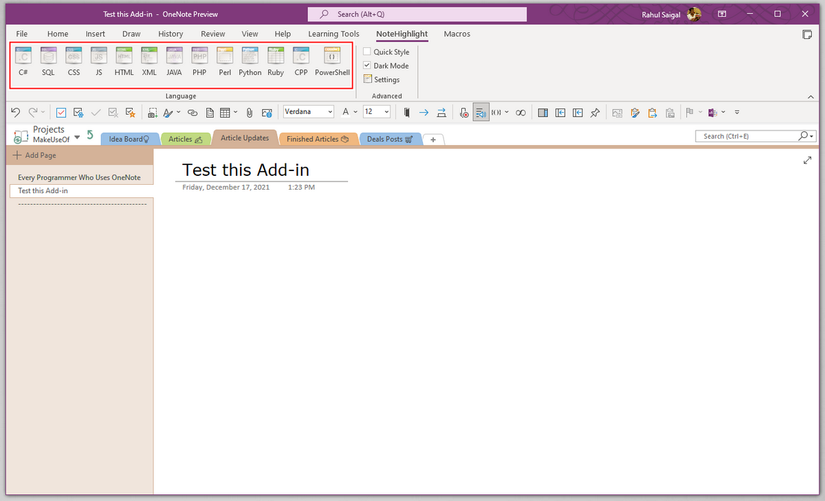The width and height of the screenshot is (825, 501).
Task: Insert C# code with NoteHighlight
Action: (23, 62)
